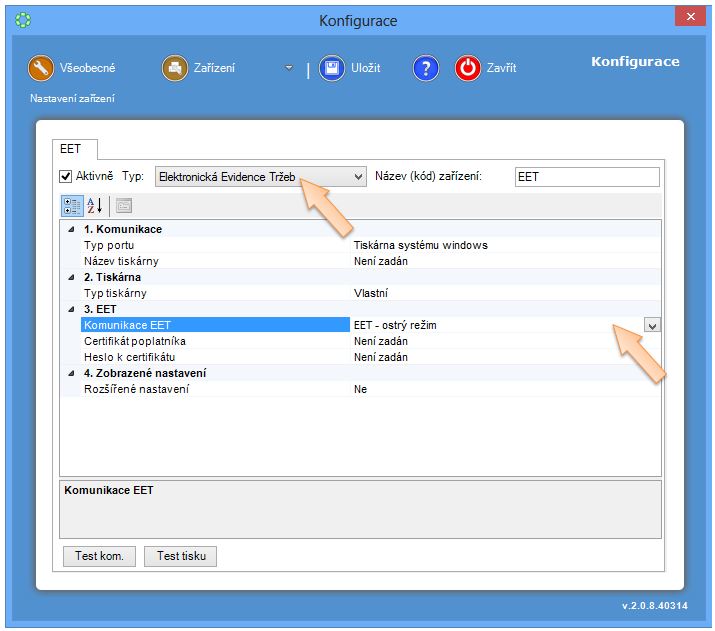Expand the small arrow next to Zařízení
Screen dimensions: 715x631
[289, 69]
